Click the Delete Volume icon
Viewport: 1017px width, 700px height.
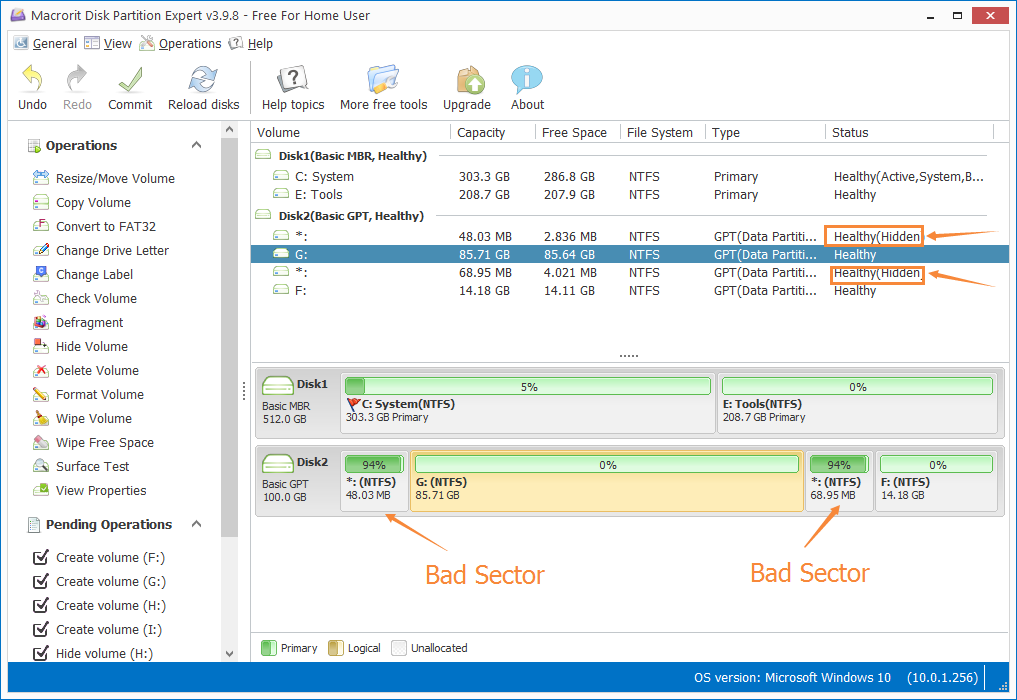pos(41,370)
